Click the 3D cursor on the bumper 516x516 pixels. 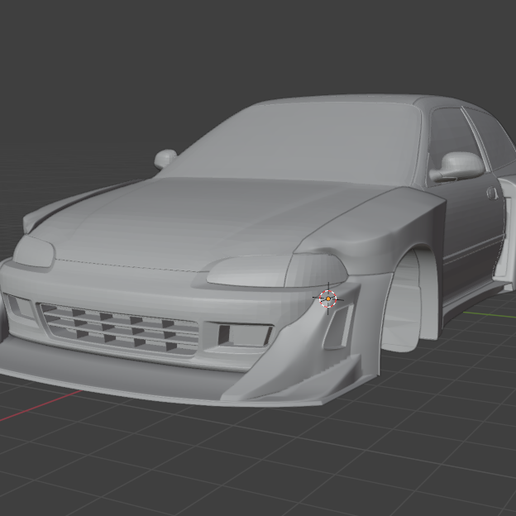pos(328,299)
